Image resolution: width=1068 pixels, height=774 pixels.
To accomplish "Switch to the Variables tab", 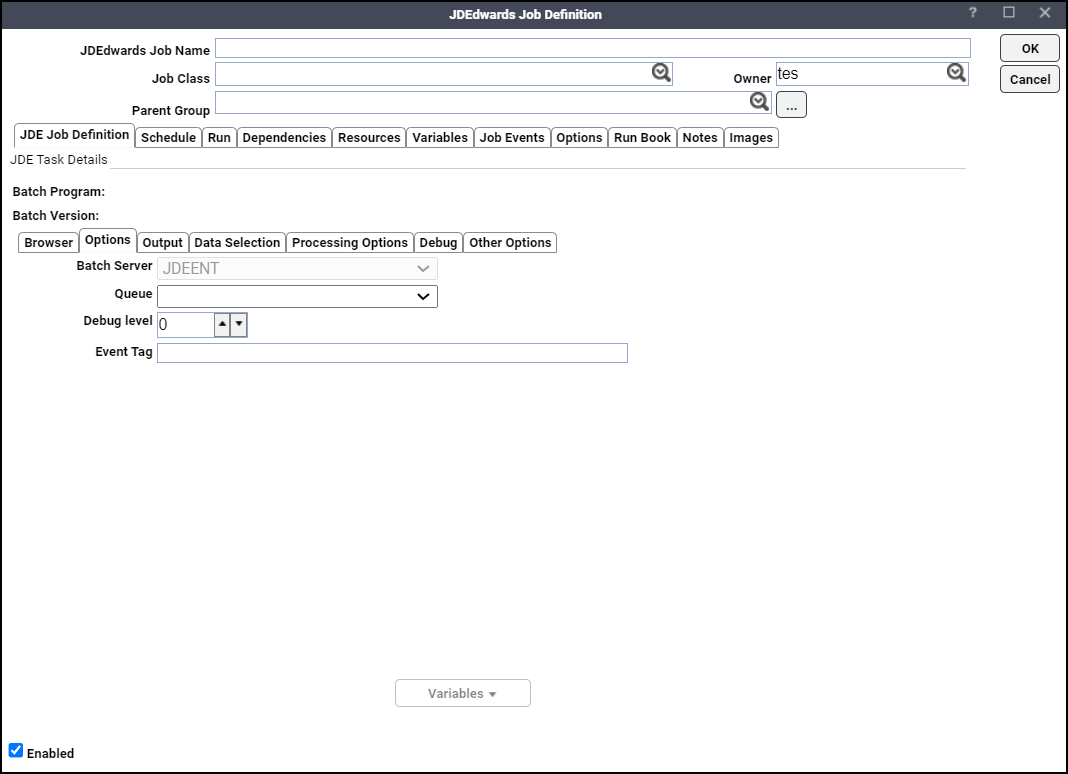I will tap(440, 138).
